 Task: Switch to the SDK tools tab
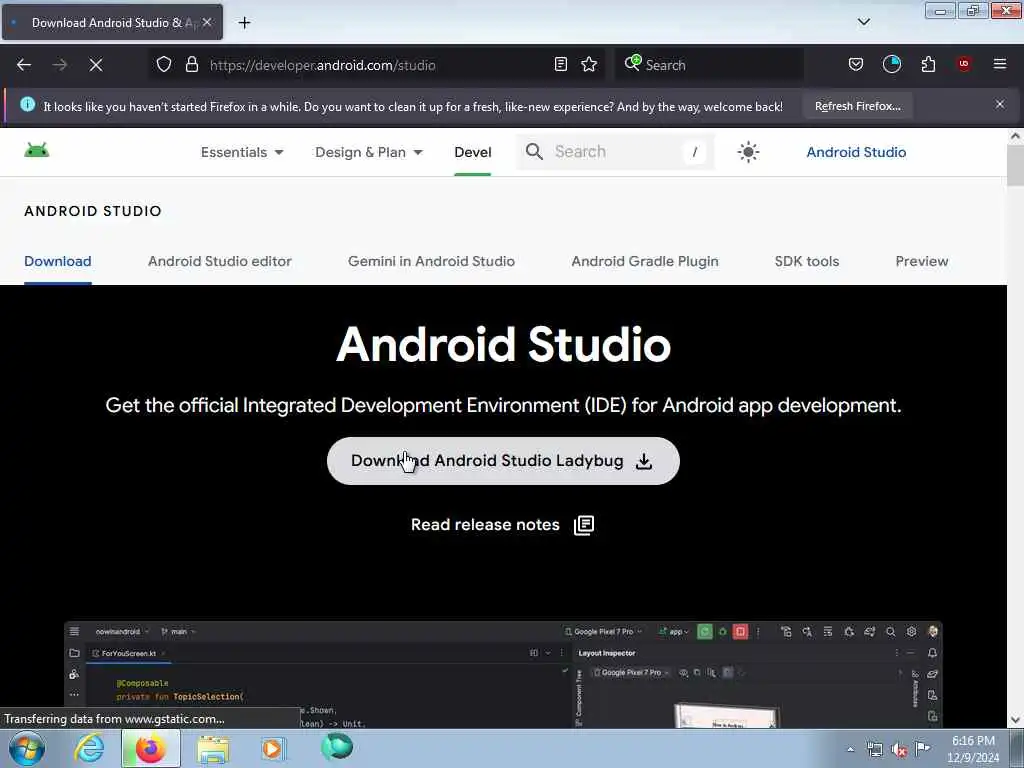[x=807, y=261]
